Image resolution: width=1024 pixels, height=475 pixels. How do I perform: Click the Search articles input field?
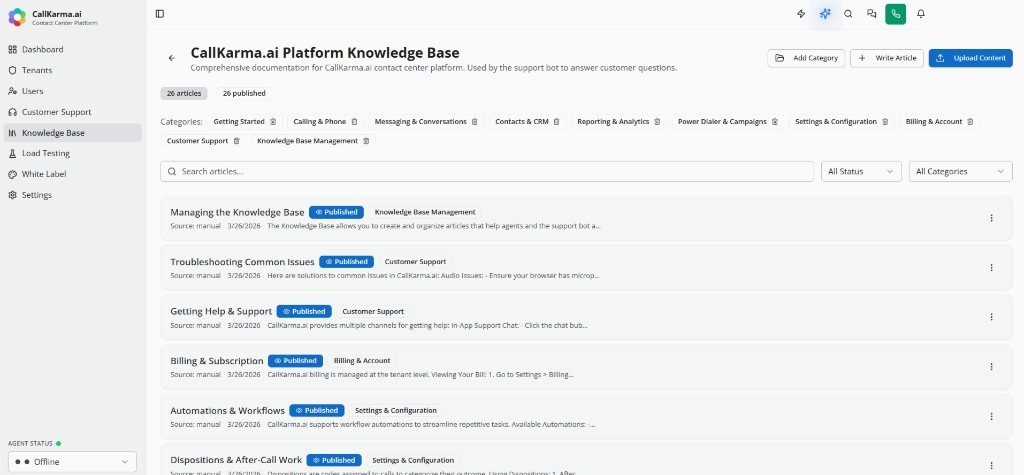[x=487, y=171]
